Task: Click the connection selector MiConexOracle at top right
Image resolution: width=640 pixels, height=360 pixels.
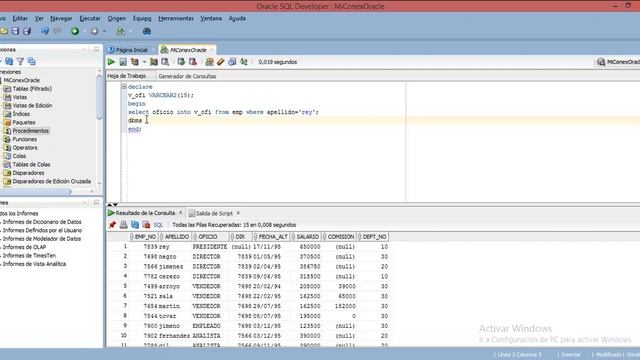Action: point(619,62)
